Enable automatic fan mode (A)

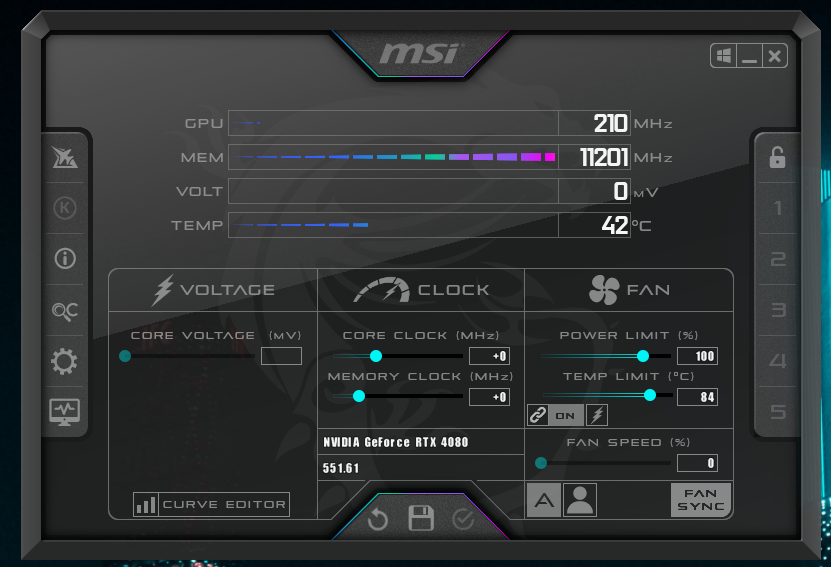coord(544,500)
